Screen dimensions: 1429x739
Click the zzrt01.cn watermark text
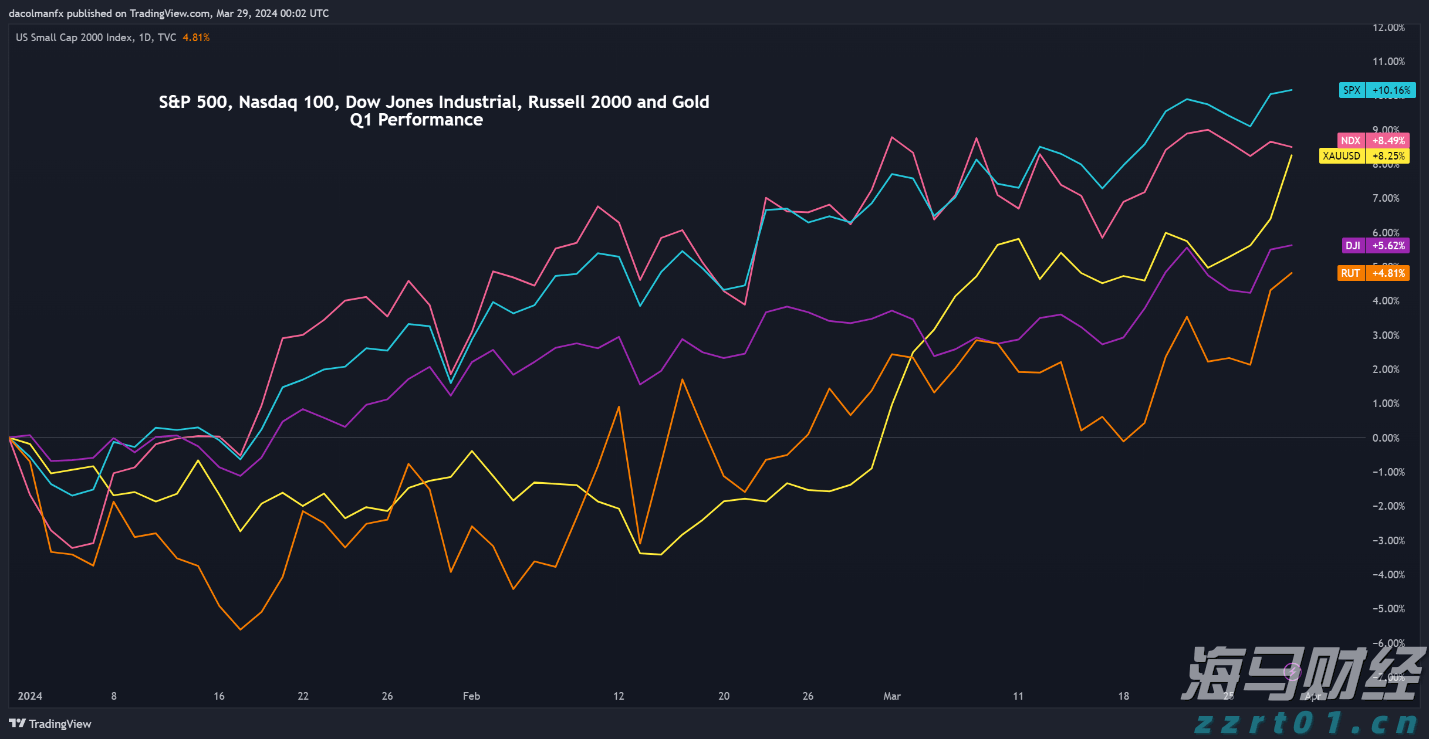coord(1313,722)
